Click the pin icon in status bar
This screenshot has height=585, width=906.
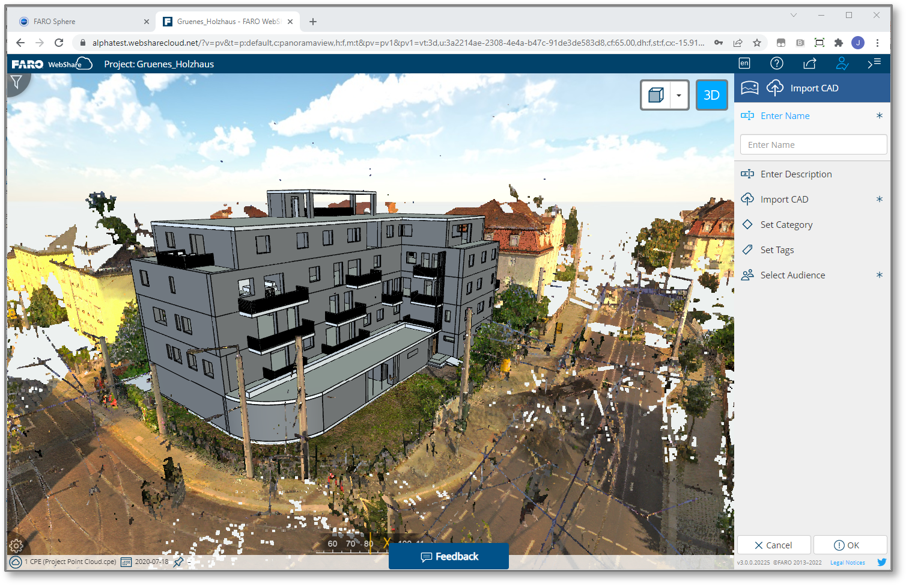pyautogui.click(x=178, y=562)
